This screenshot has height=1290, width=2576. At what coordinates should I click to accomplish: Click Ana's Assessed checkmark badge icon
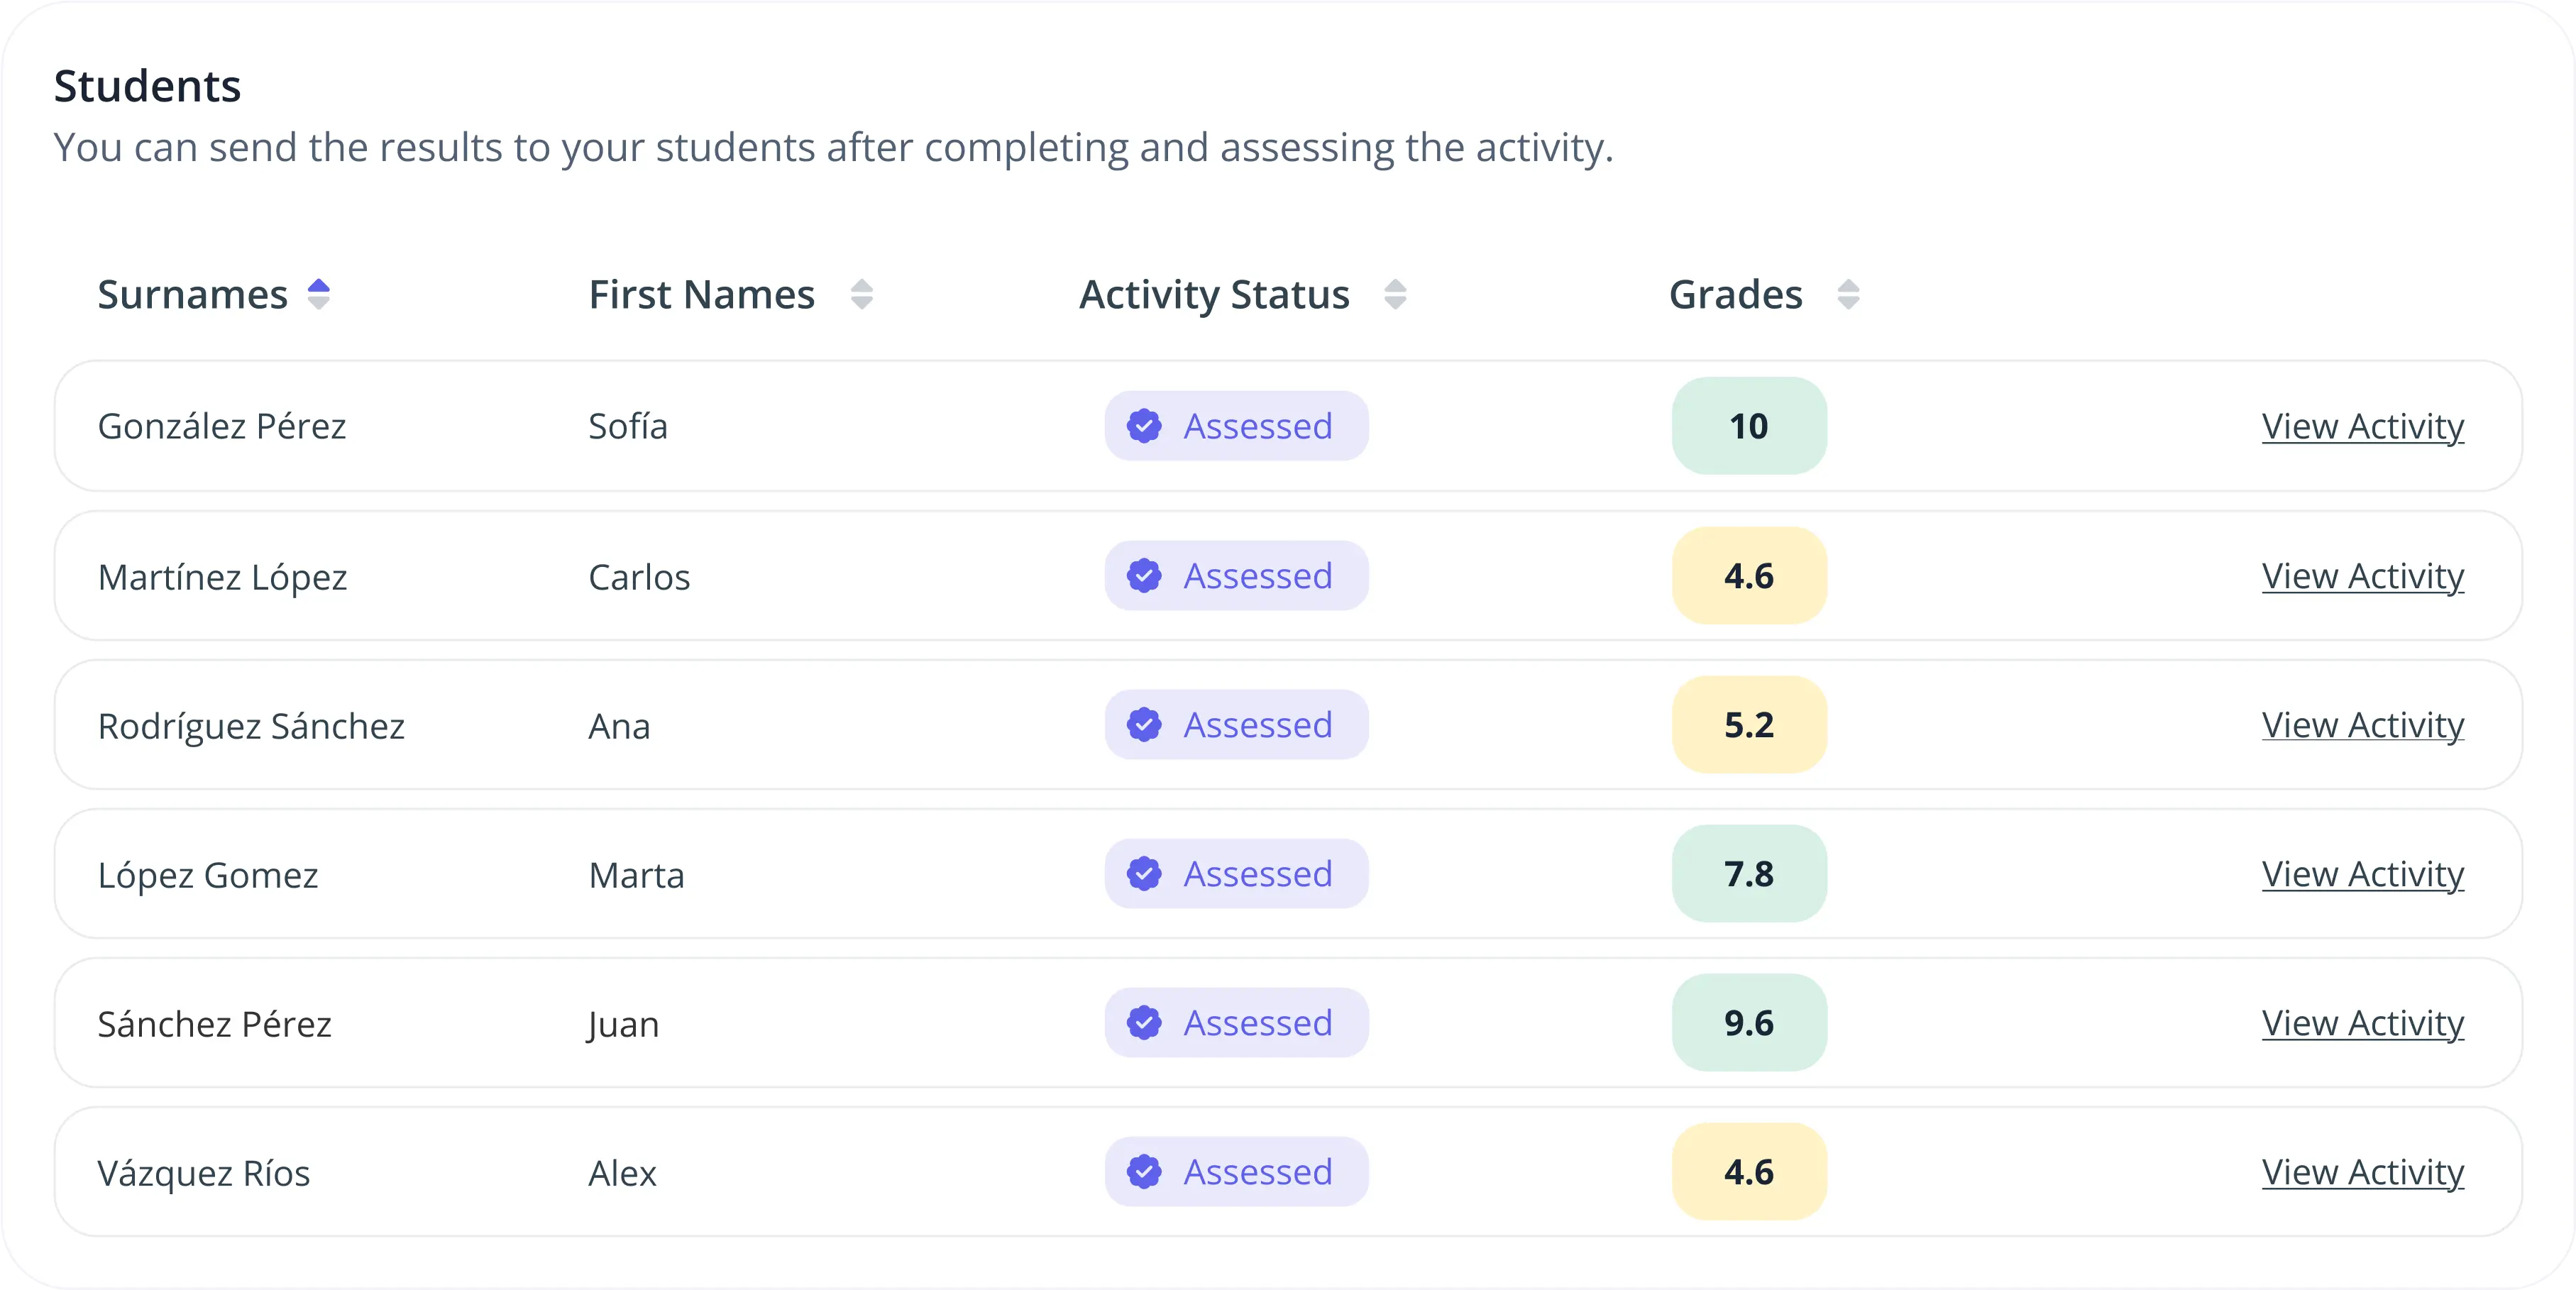(1144, 725)
